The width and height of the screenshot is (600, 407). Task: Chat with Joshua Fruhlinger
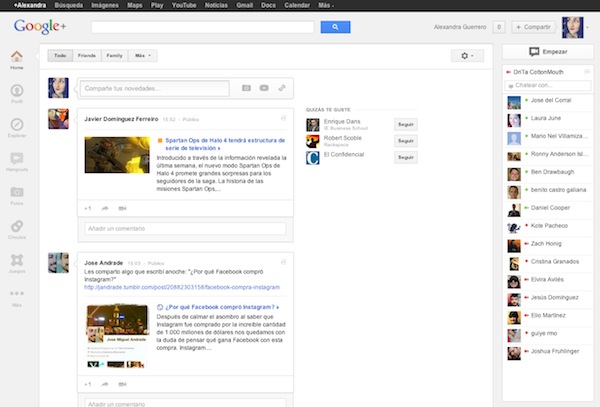(548, 353)
